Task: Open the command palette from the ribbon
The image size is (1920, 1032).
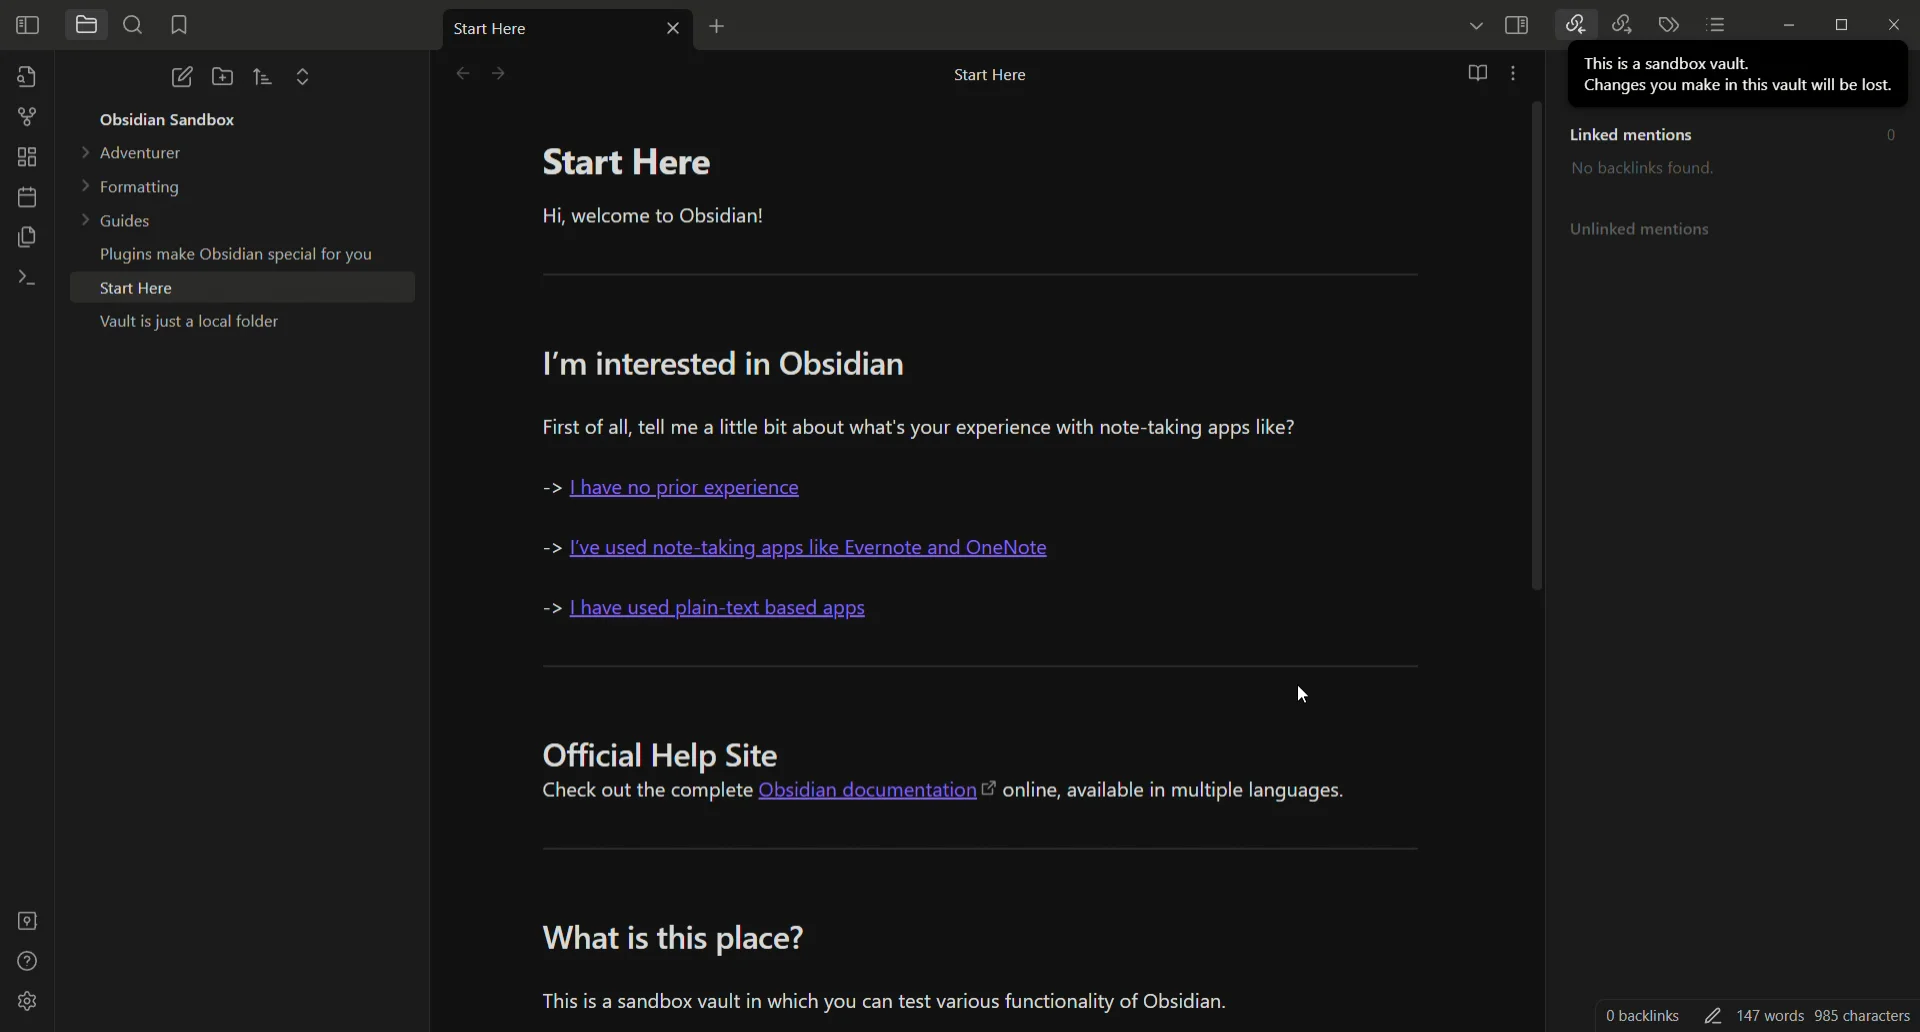Action: tap(27, 279)
